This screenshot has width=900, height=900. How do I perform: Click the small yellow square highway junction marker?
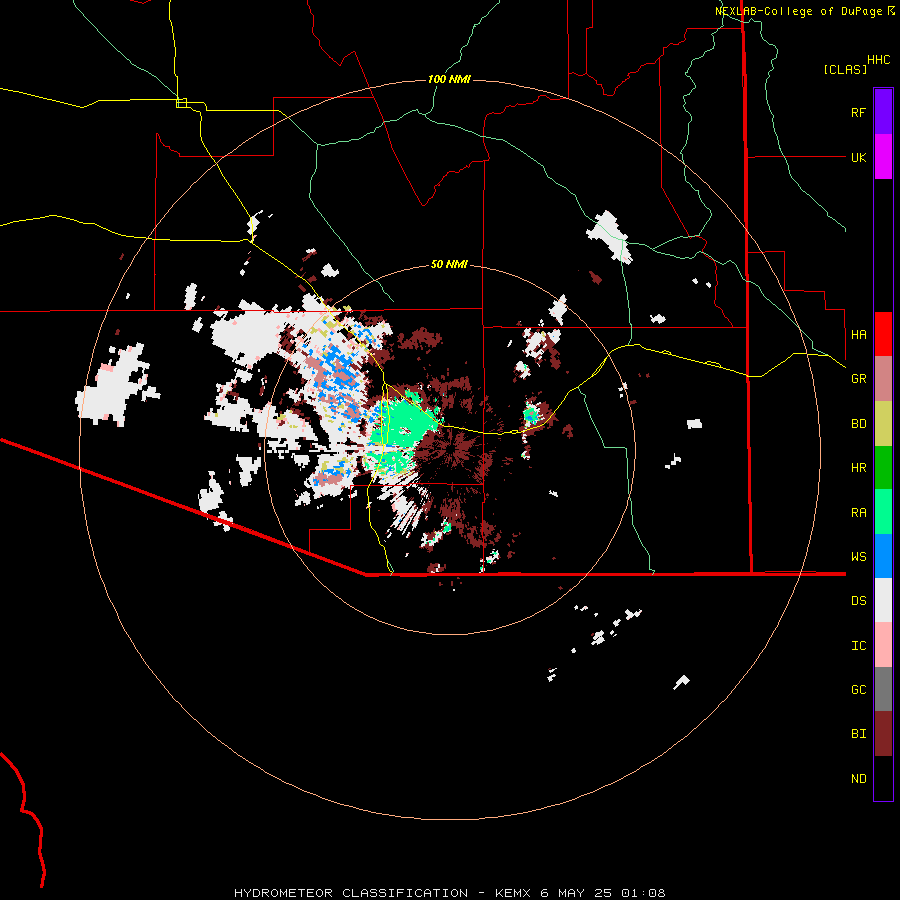click(x=181, y=103)
